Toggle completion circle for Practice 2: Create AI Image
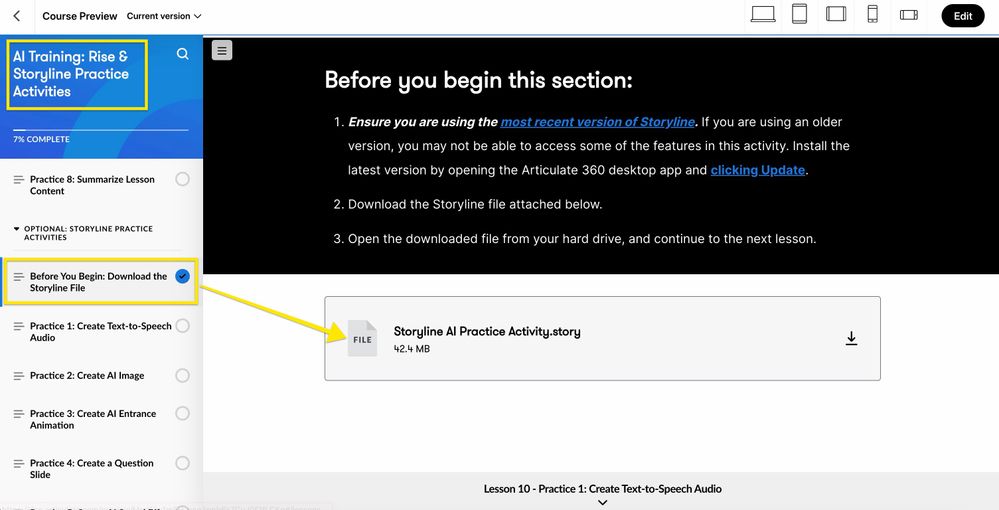This screenshot has height=510, width=999. (x=182, y=375)
